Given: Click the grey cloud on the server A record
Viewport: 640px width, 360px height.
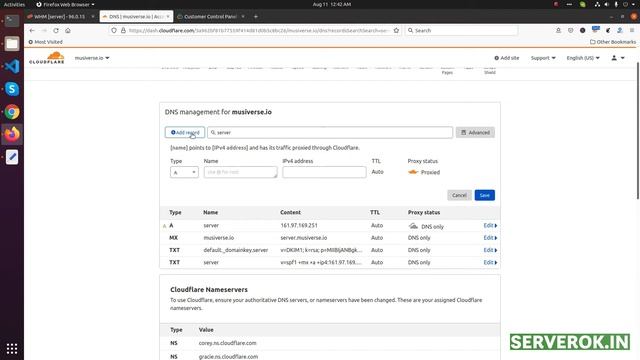Looking at the screenshot, I should 413,226.
